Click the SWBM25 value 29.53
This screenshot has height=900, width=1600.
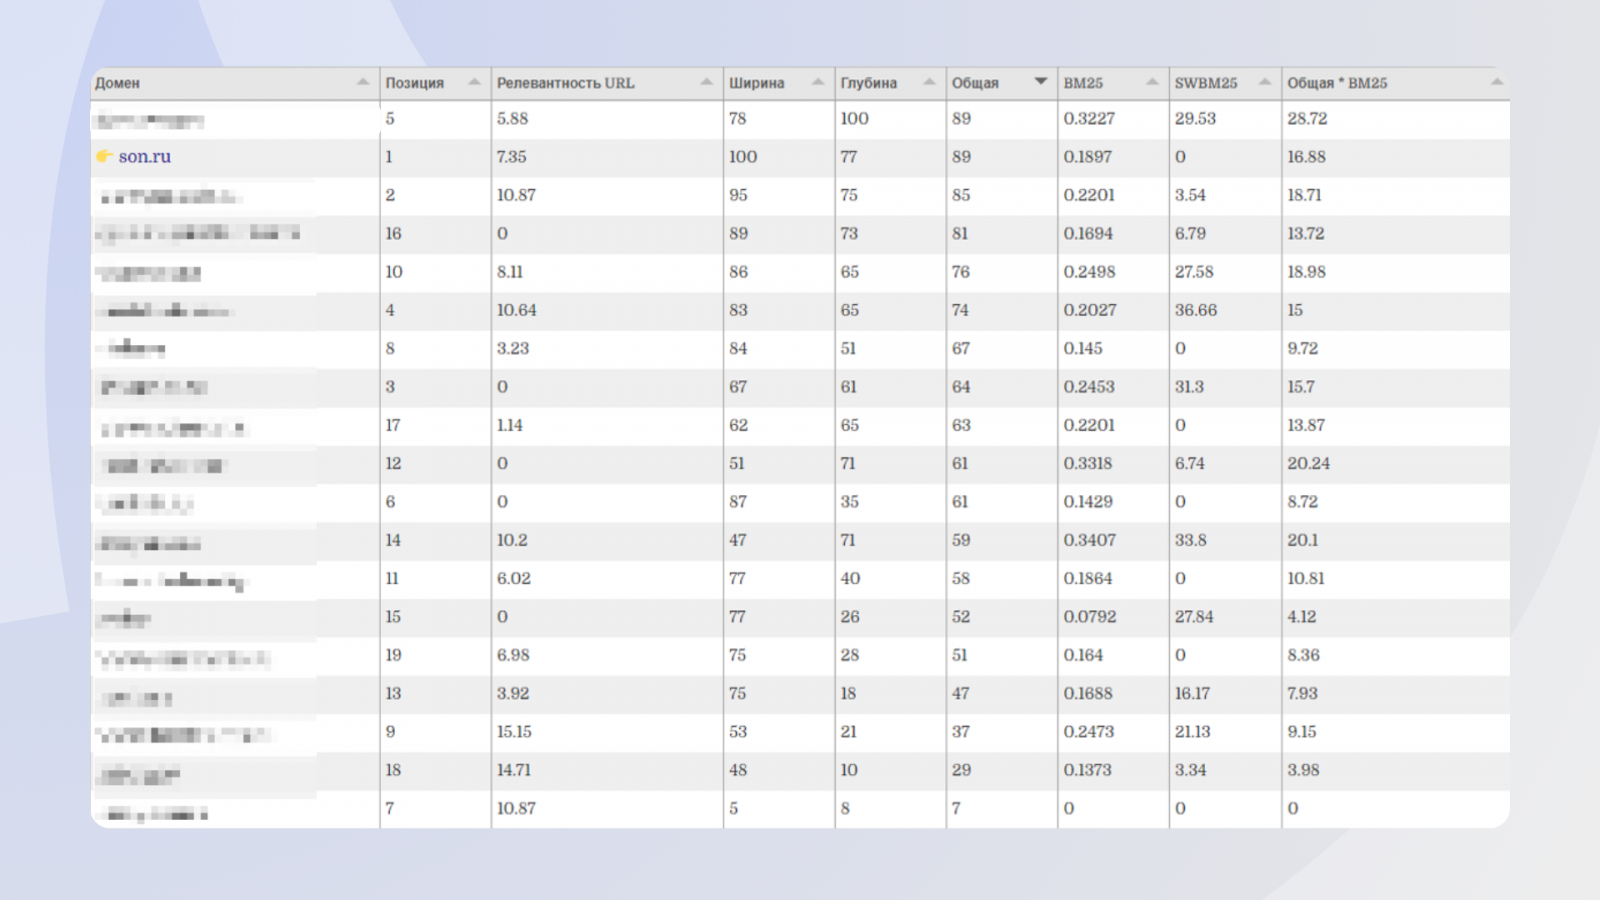coord(1195,118)
